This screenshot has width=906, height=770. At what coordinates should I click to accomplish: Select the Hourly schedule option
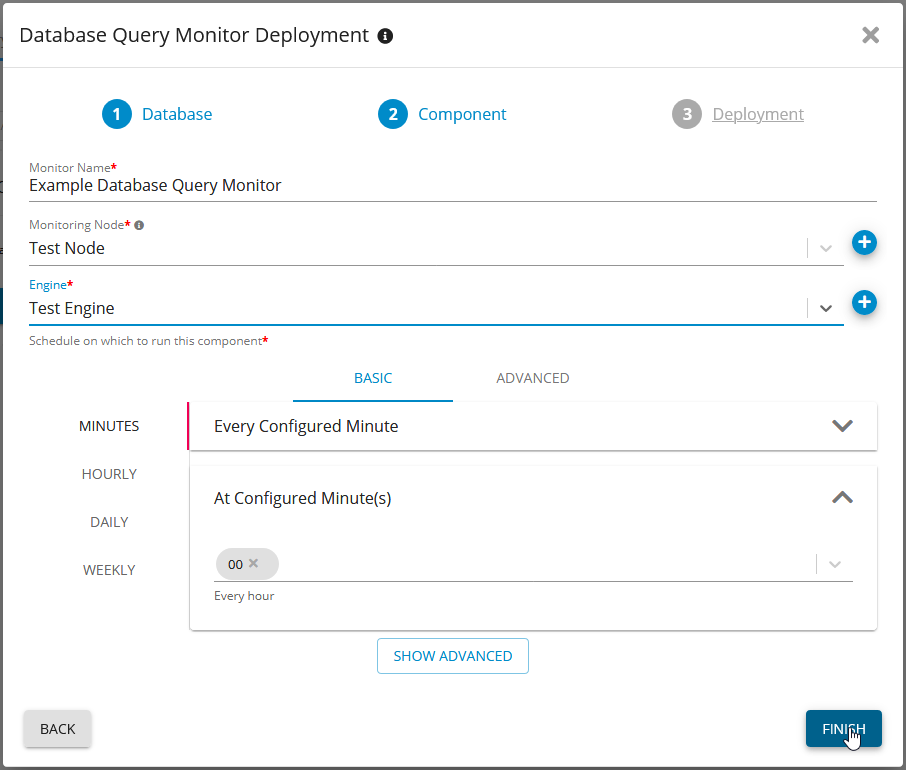[x=109, y=474]
